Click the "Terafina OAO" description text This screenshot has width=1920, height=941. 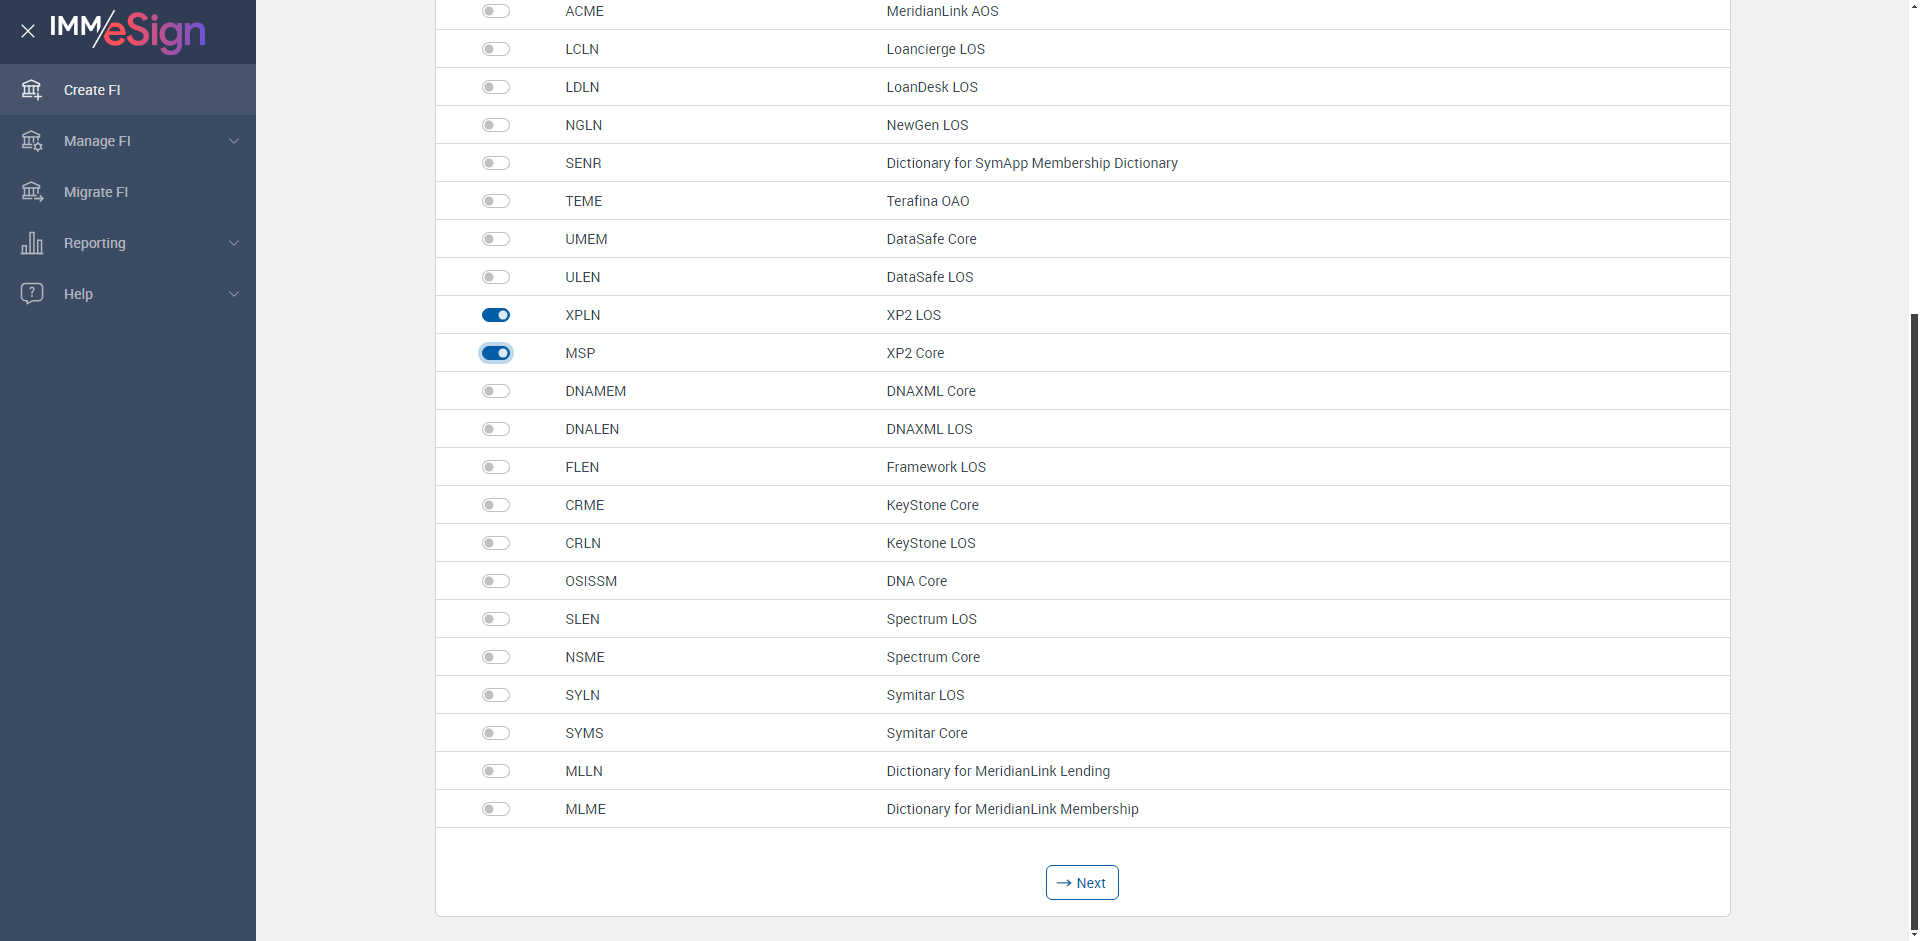(928, 201)
